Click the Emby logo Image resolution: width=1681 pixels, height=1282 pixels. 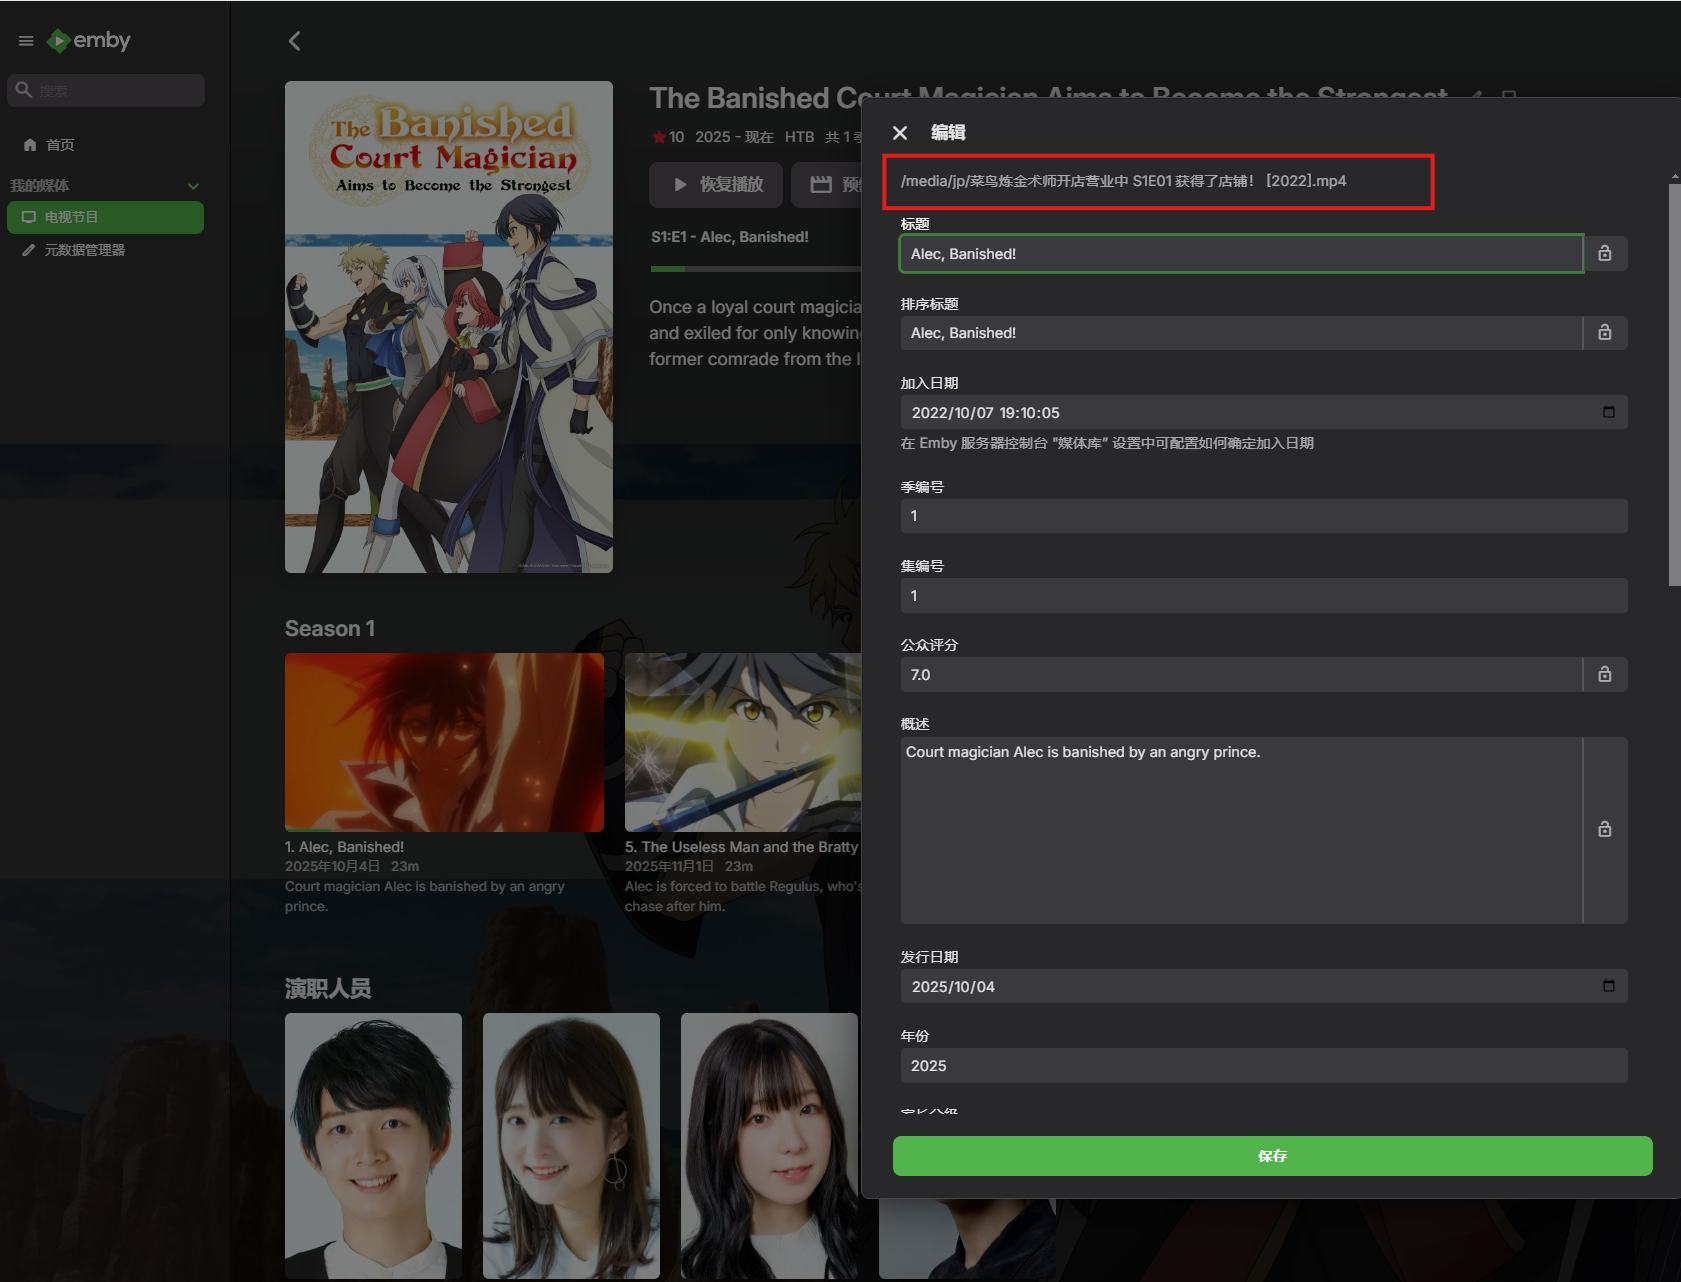[89, 40]
